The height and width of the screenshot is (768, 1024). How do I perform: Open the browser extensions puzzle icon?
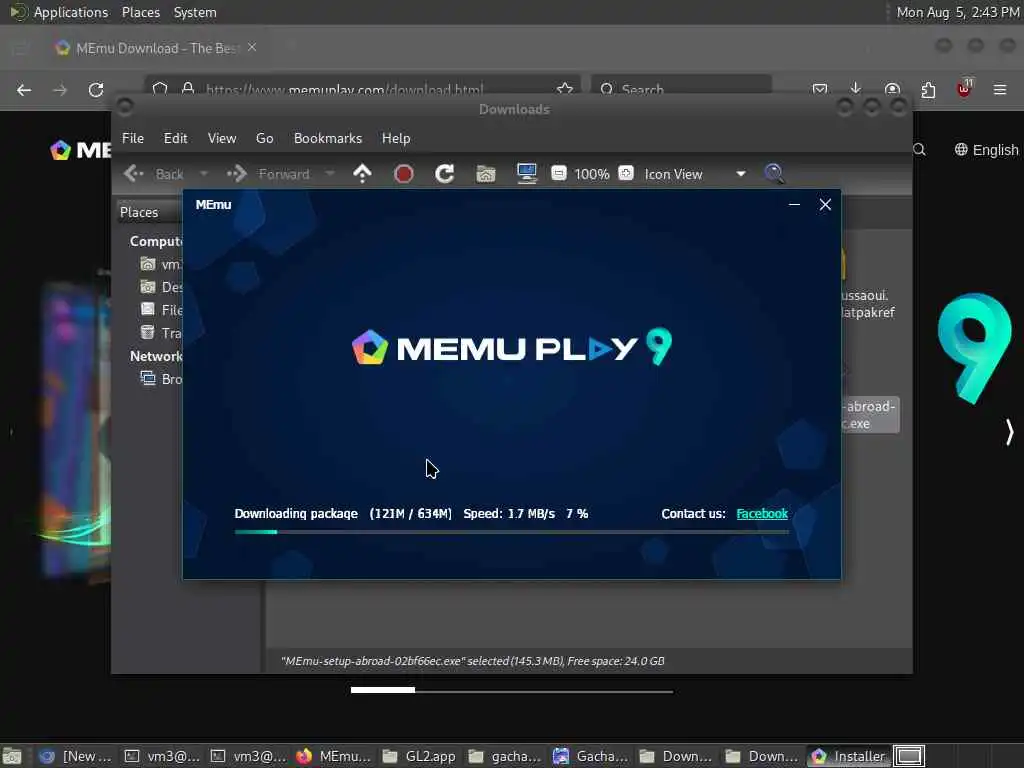(x=928, y=90)
